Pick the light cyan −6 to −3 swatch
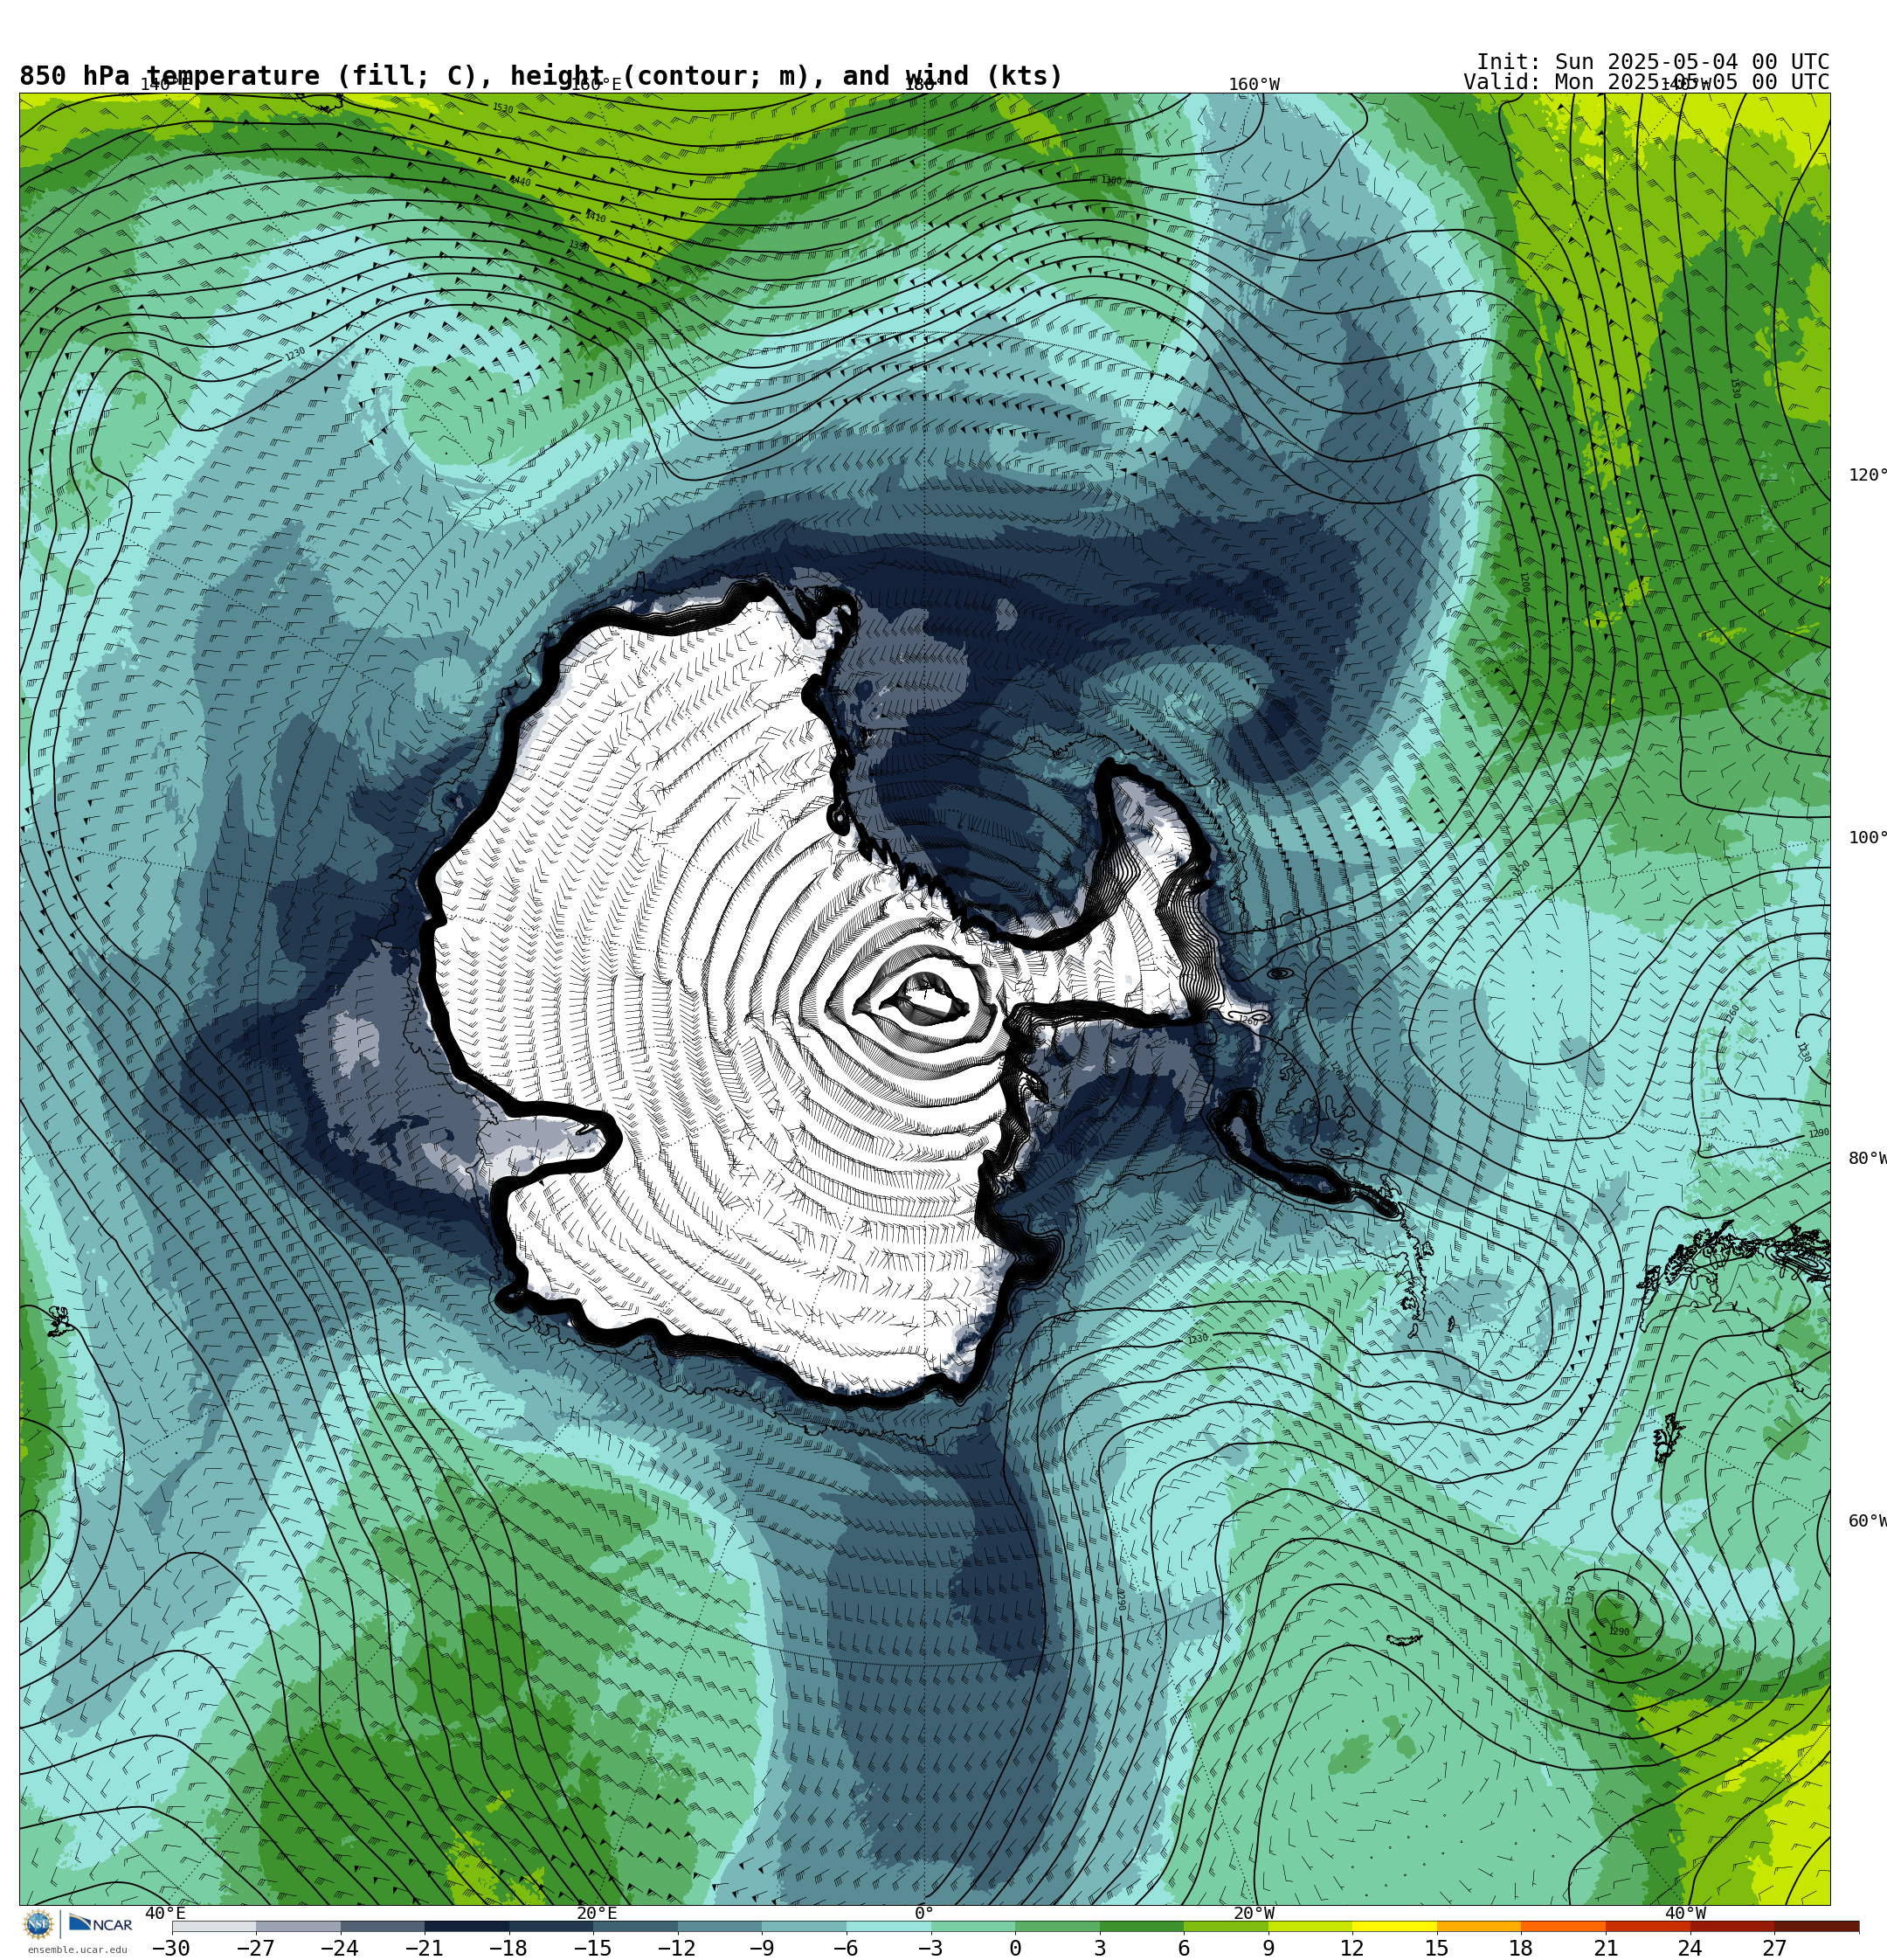Image resolution: width=1887 pixels, height=1960 pixels. (x=889, y=1926)
